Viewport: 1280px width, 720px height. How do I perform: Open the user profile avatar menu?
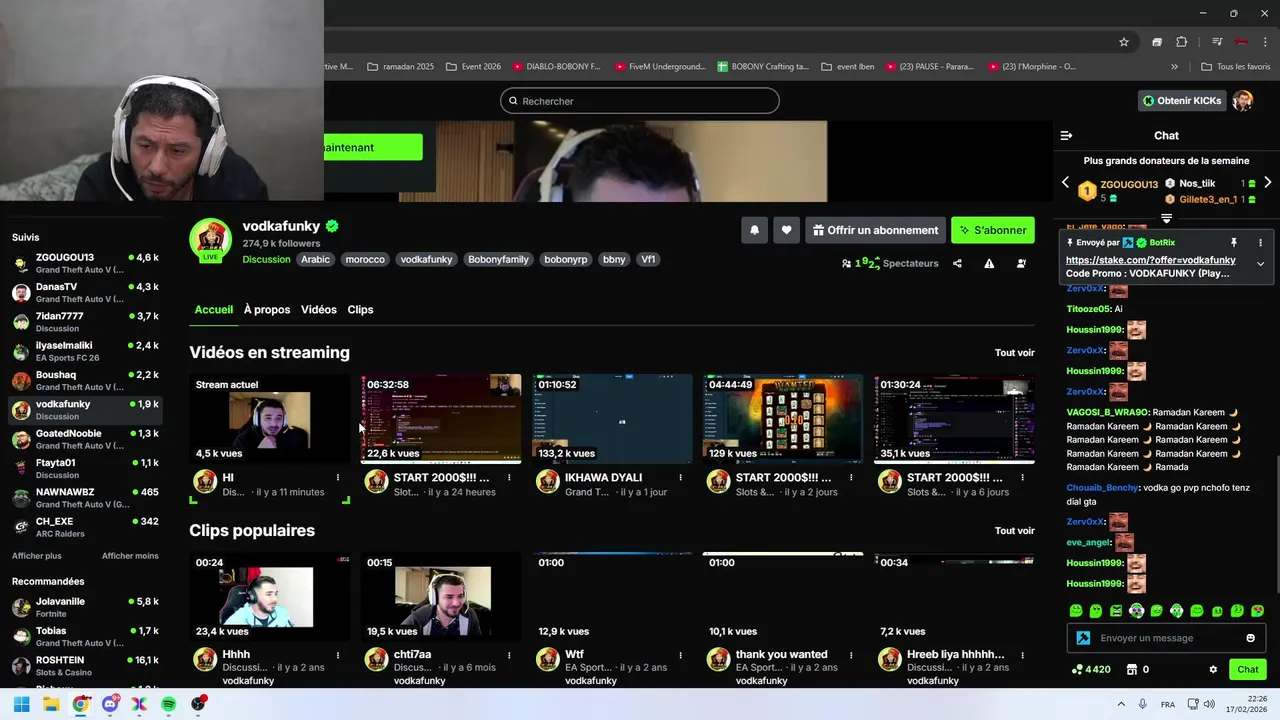tap(1243, 100)
